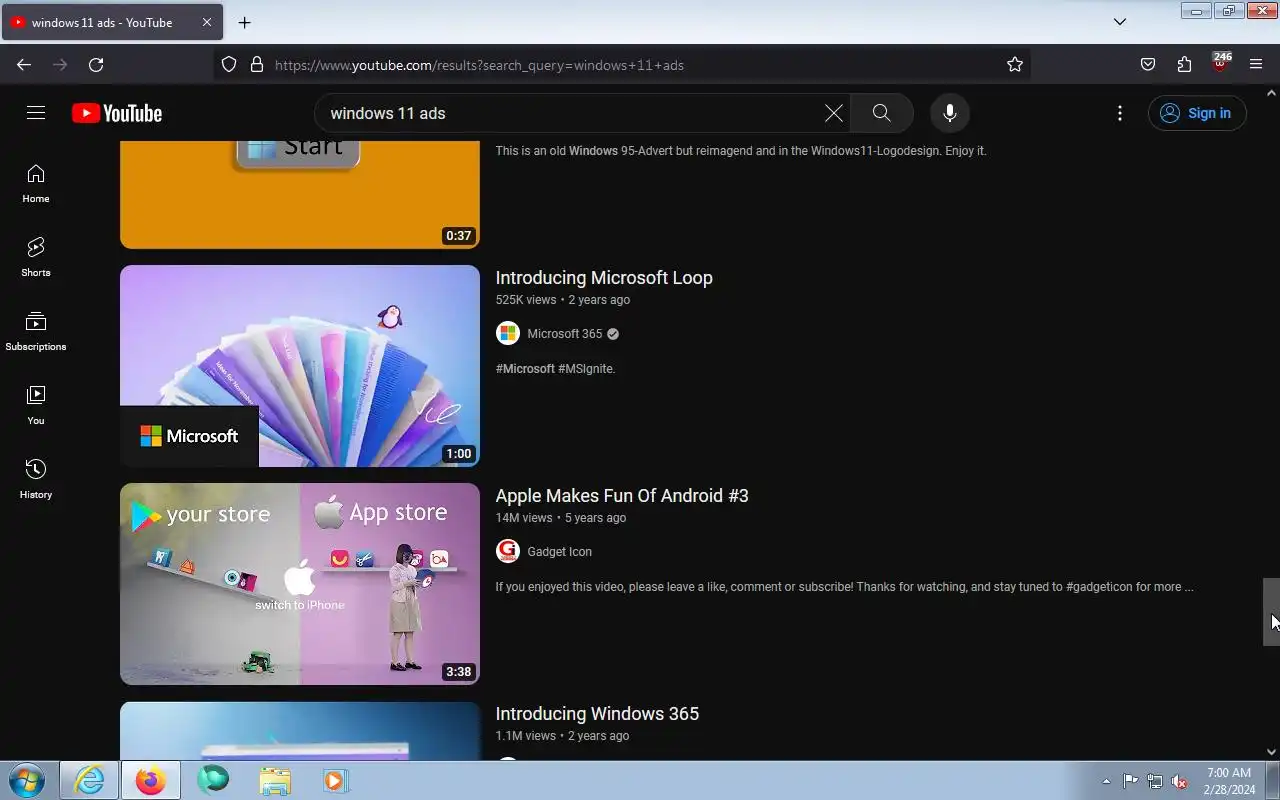Click the muted volume tray icon
This screenshot has width=1280, height=800.
[x=1179, y=781]
